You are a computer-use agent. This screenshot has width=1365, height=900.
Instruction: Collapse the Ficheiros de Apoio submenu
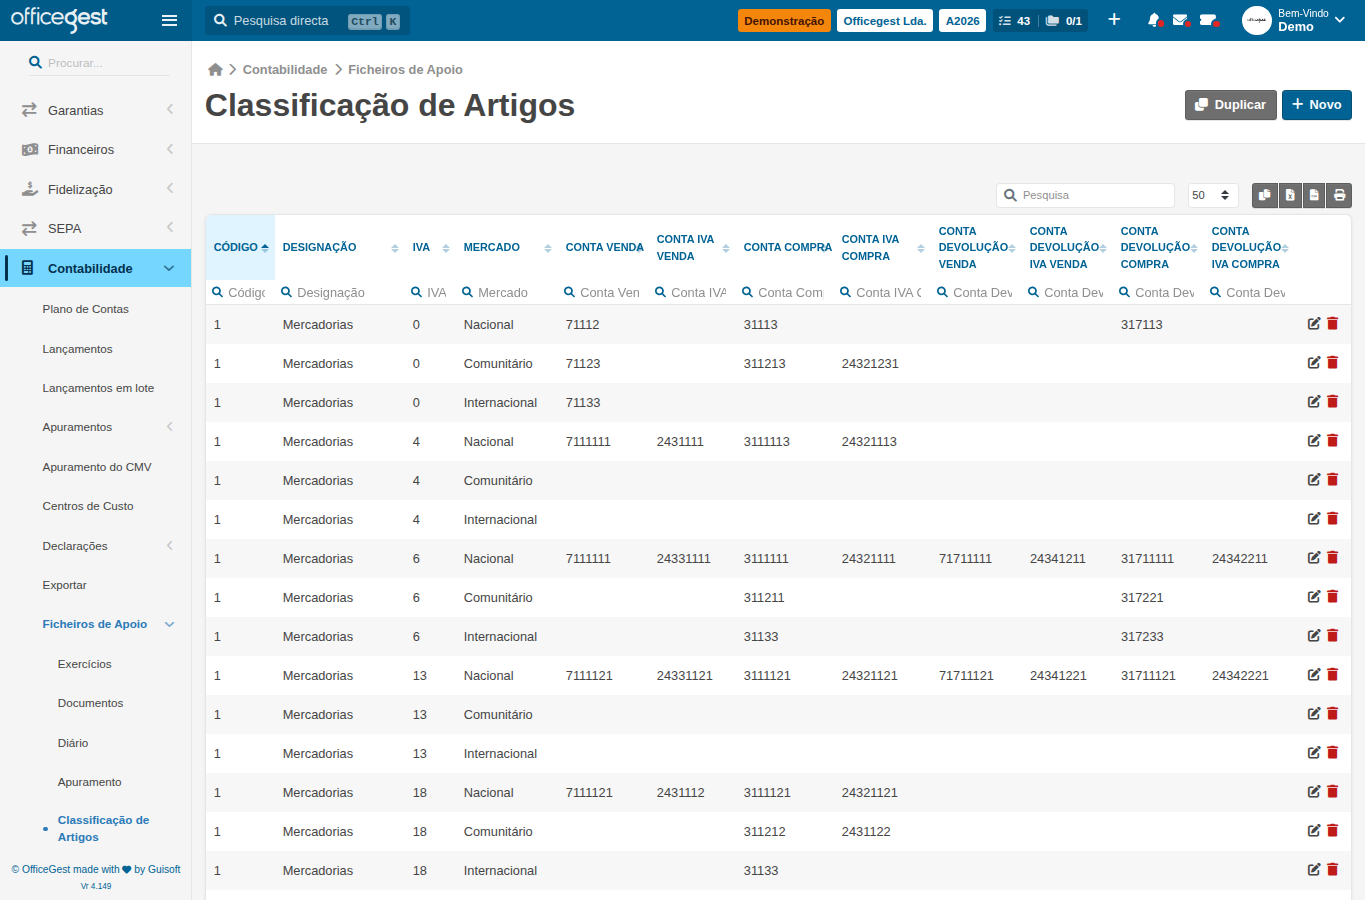pyautogui.click(x=95, y=624)
